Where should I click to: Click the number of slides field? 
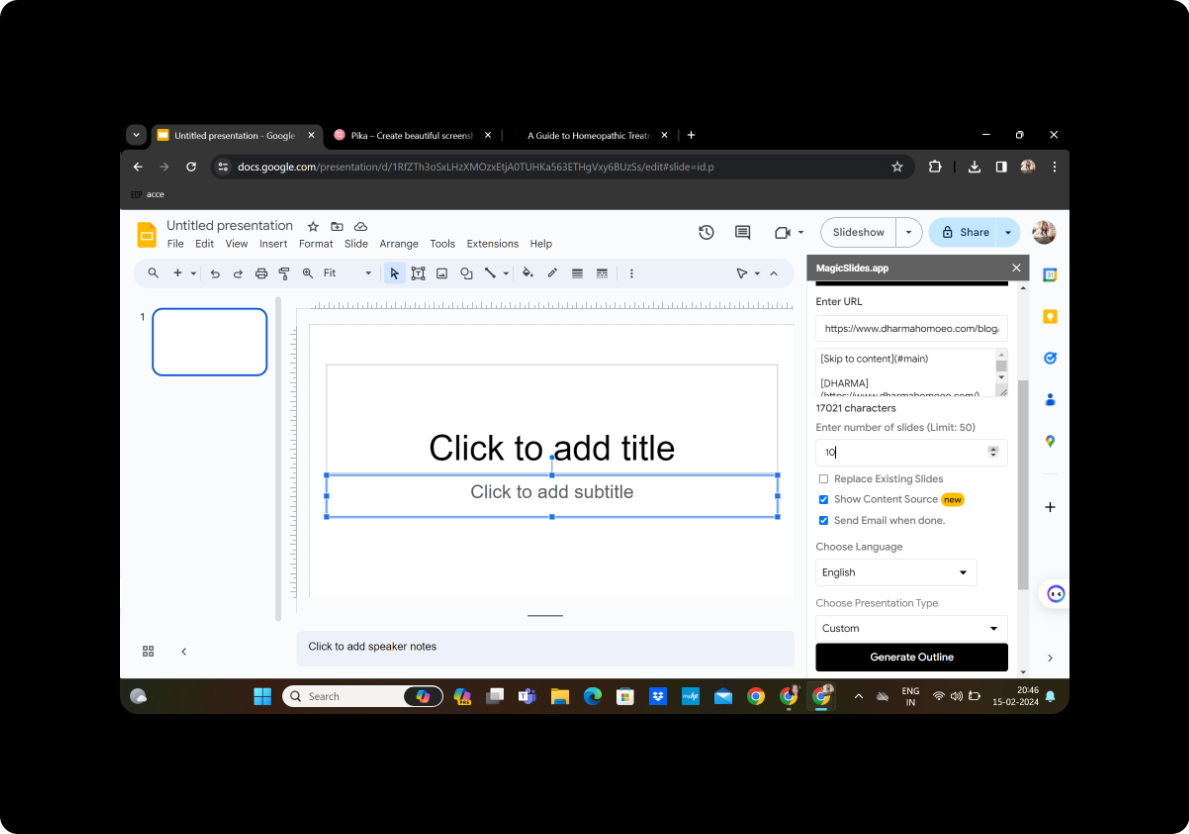tap(911, 452)
